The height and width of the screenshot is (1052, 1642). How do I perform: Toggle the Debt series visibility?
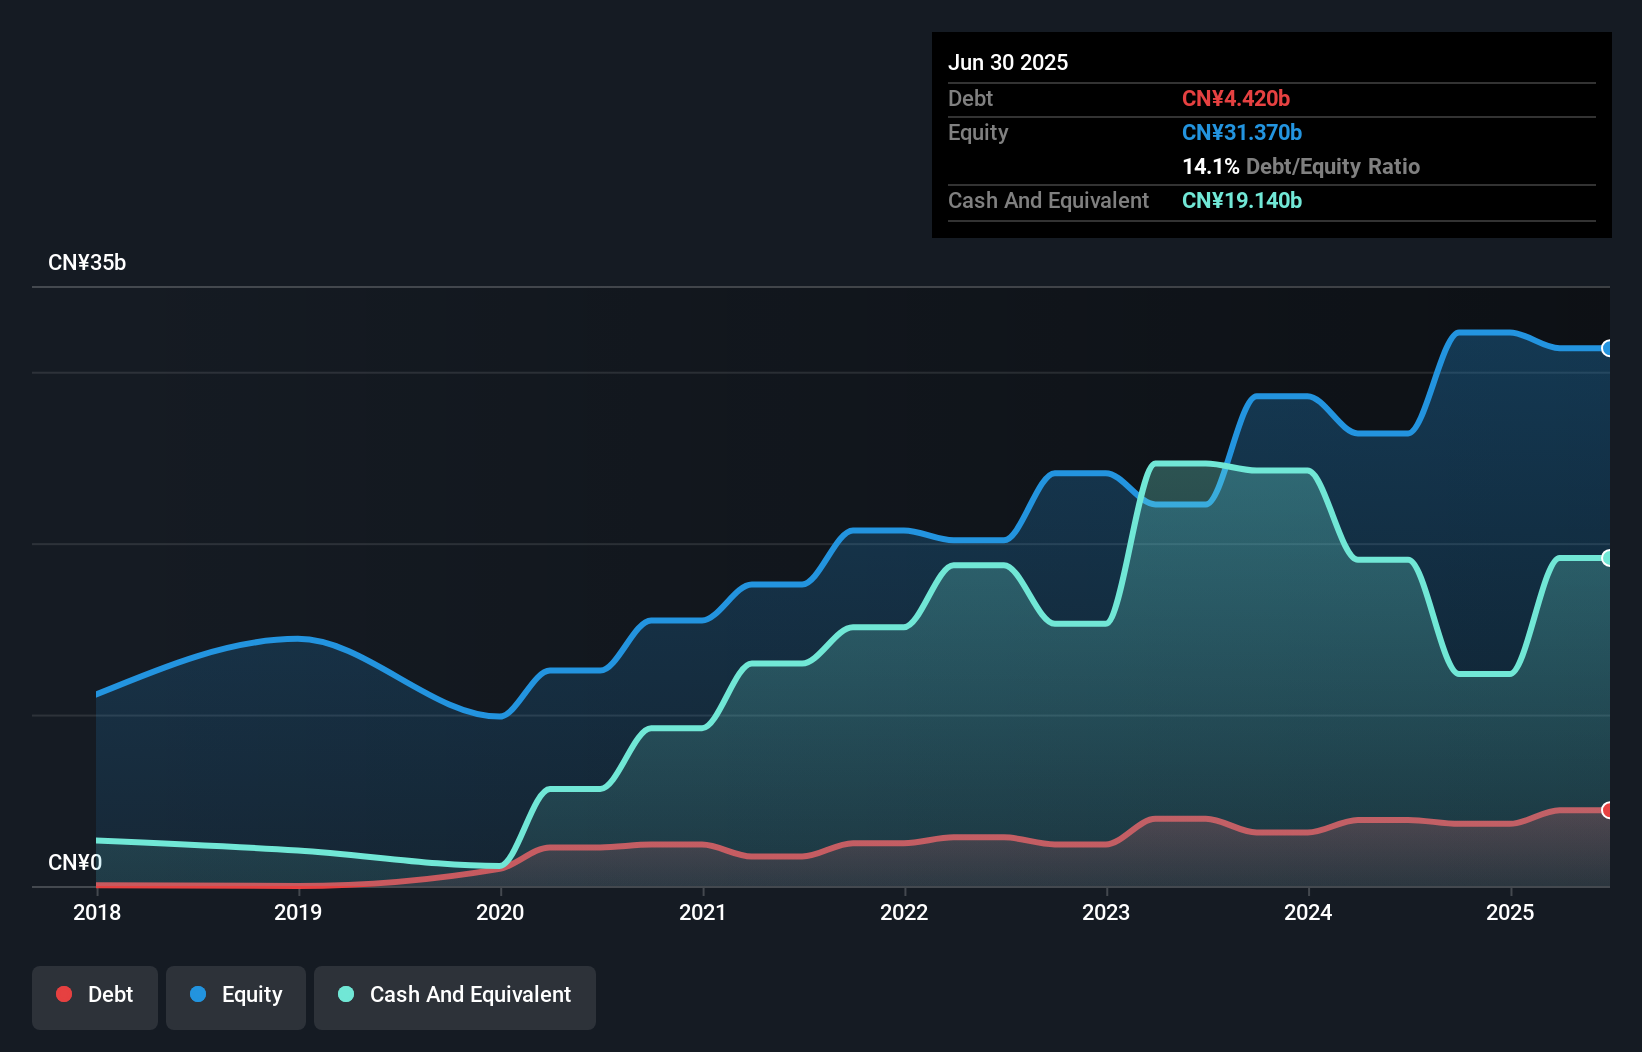95,997
